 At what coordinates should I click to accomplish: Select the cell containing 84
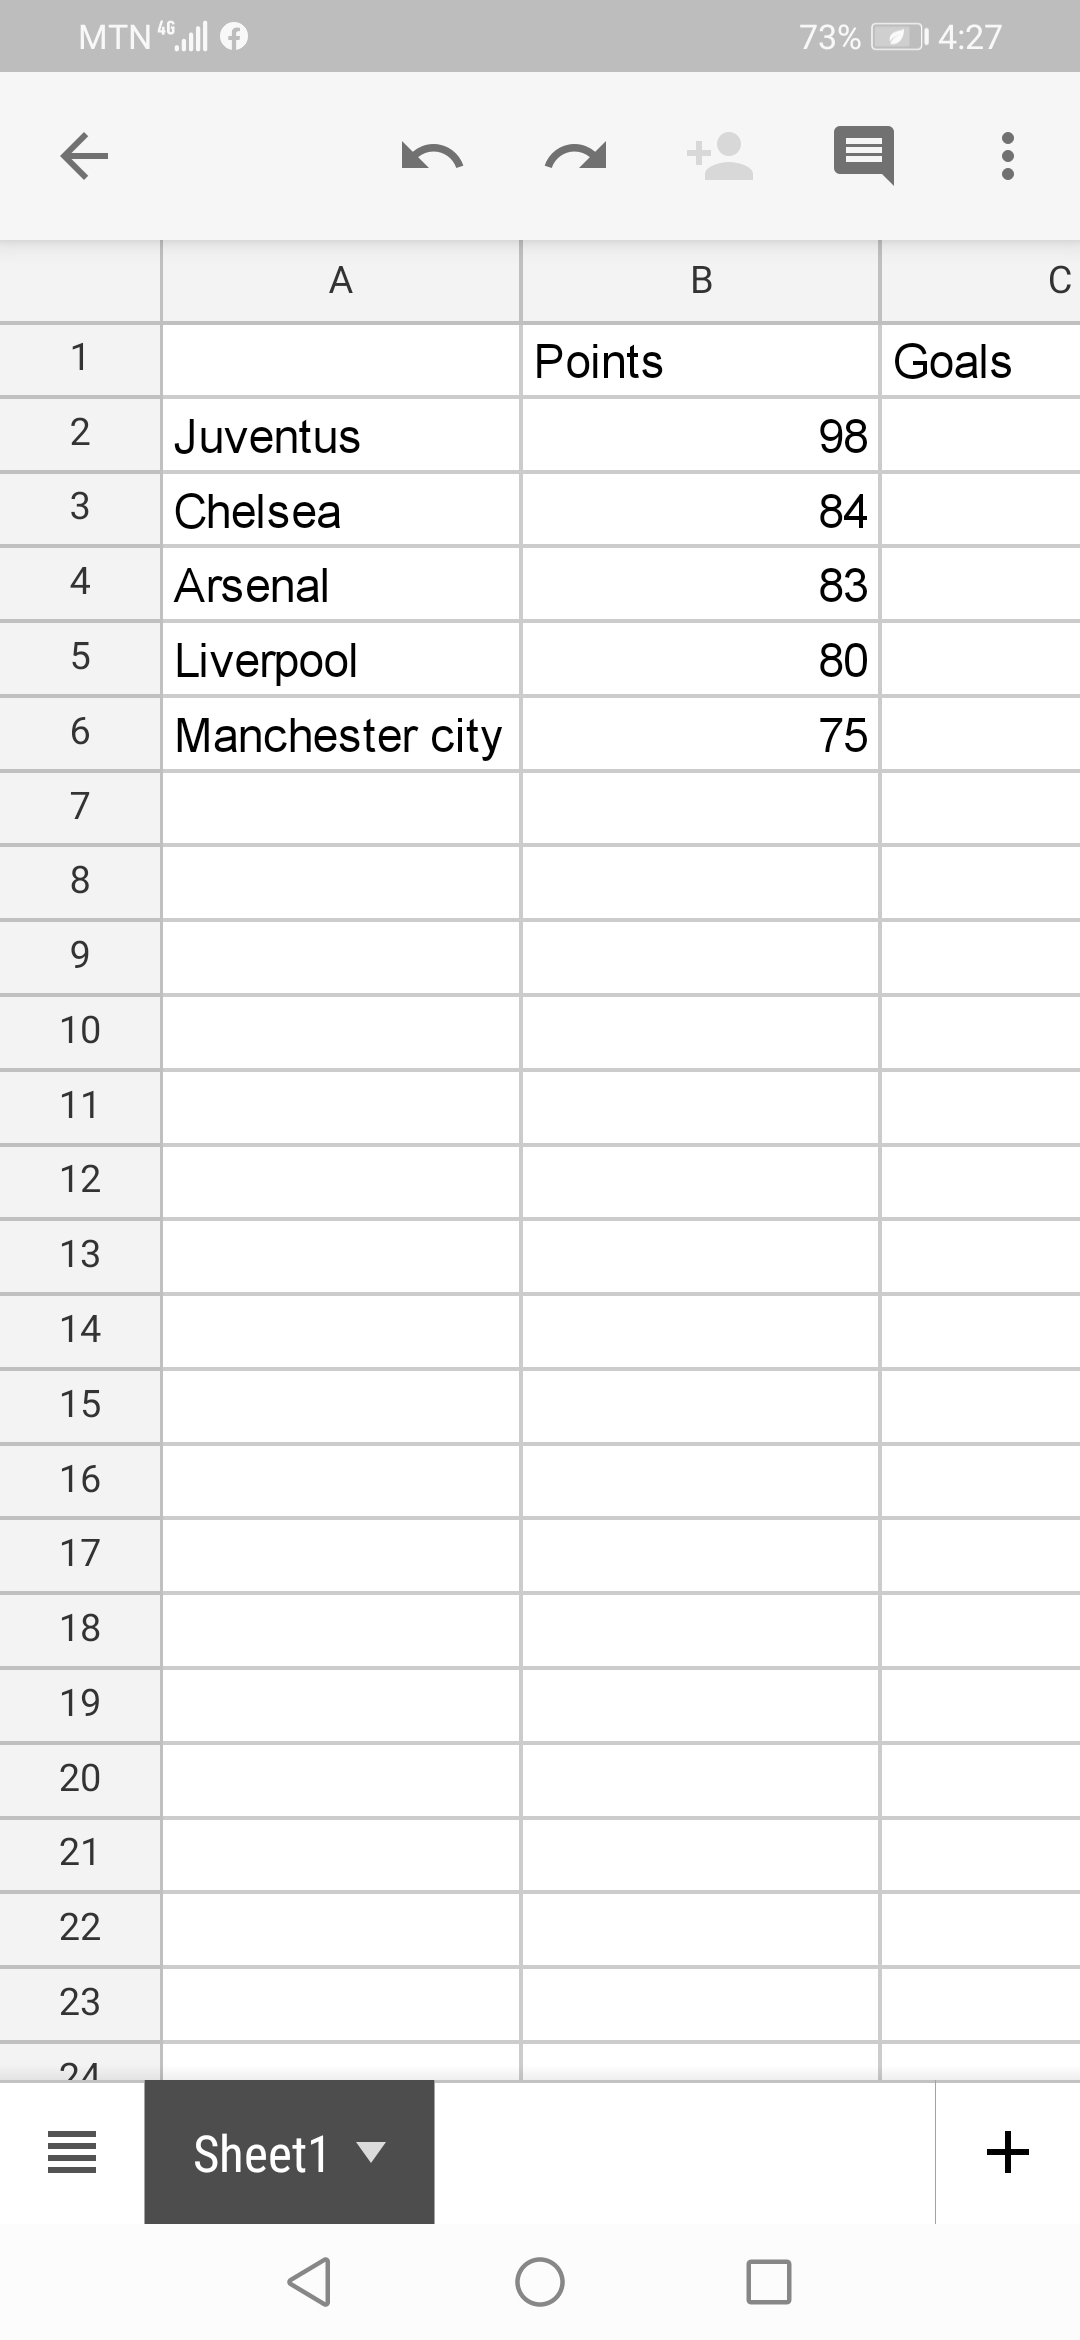pyautogui.click(x=700, y=511)
